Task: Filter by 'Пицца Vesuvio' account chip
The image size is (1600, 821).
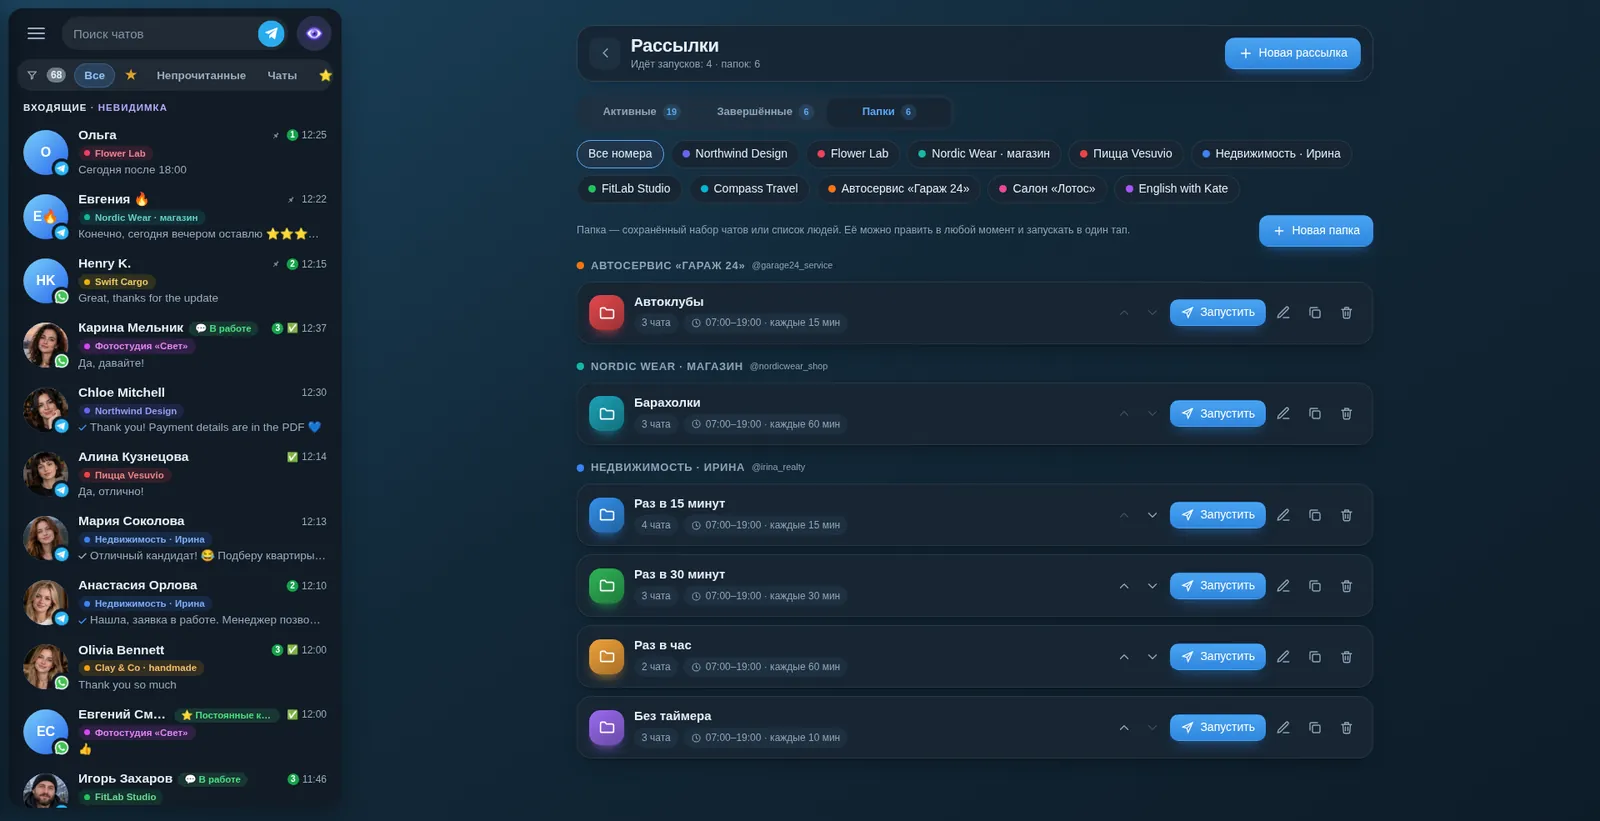Action: (x=1126, y=154)
